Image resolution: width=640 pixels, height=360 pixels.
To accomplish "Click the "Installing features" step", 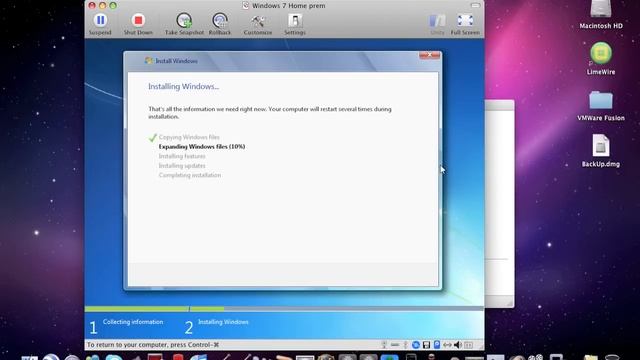I will [182, 156].
